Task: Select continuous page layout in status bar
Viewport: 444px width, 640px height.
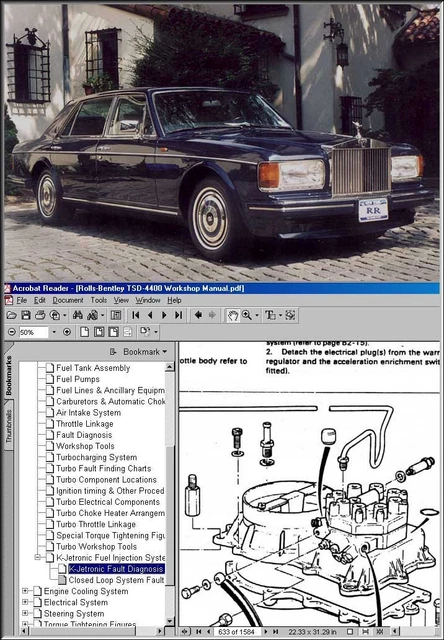Action: pyautogui.click(x=365, y=632)
